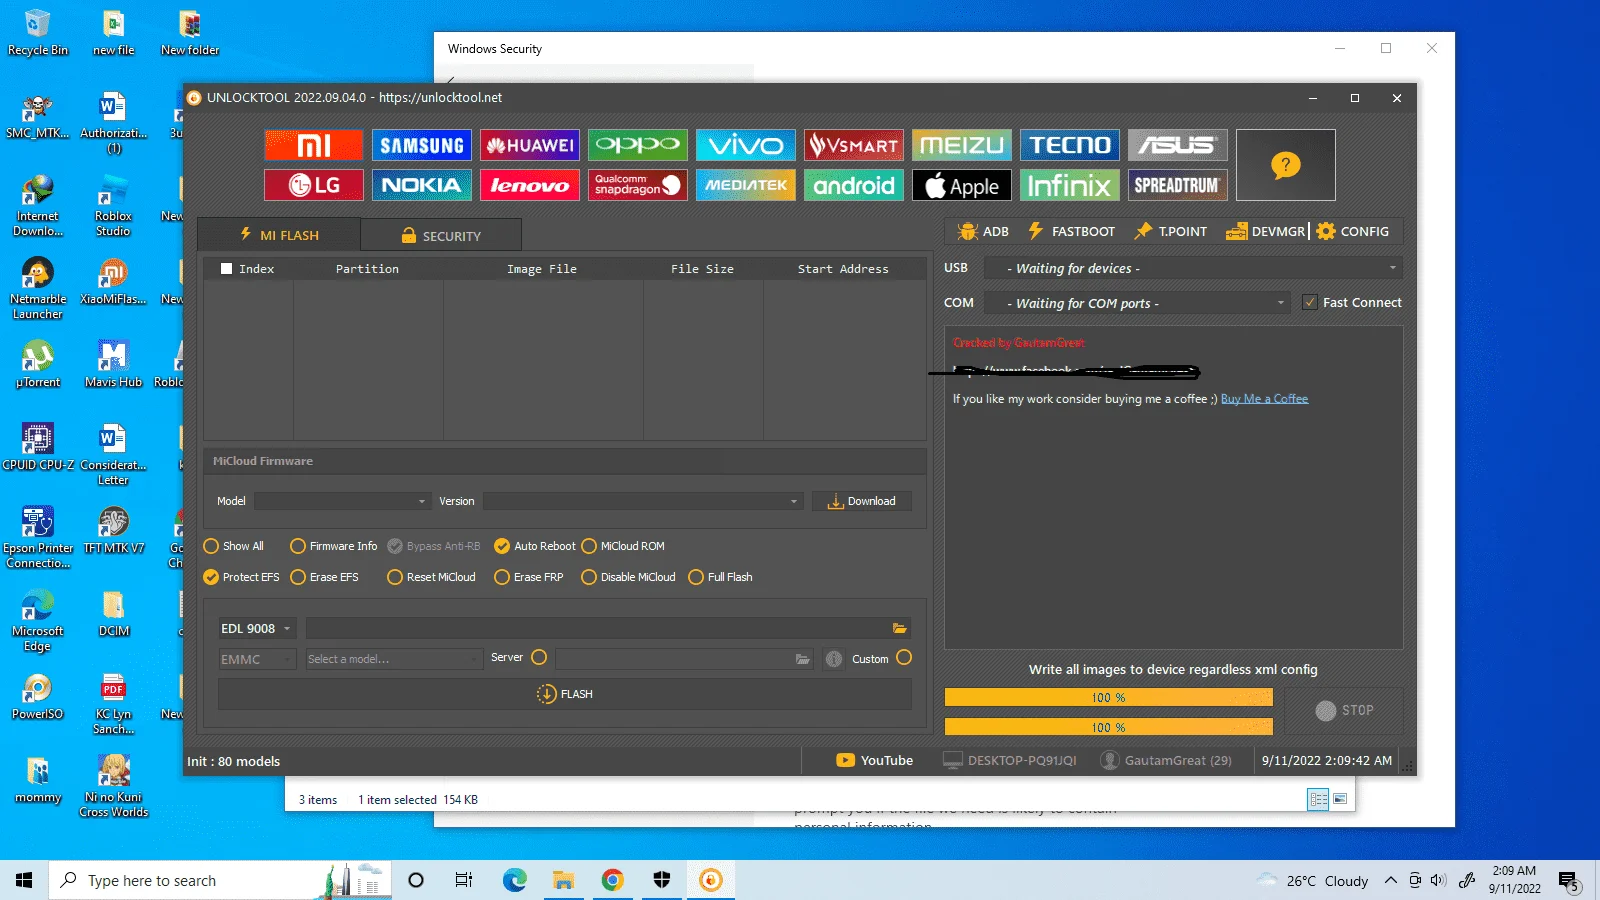Open the Huawei brand tile
The image size is (1600, 900).
click(x=529, y=145)
